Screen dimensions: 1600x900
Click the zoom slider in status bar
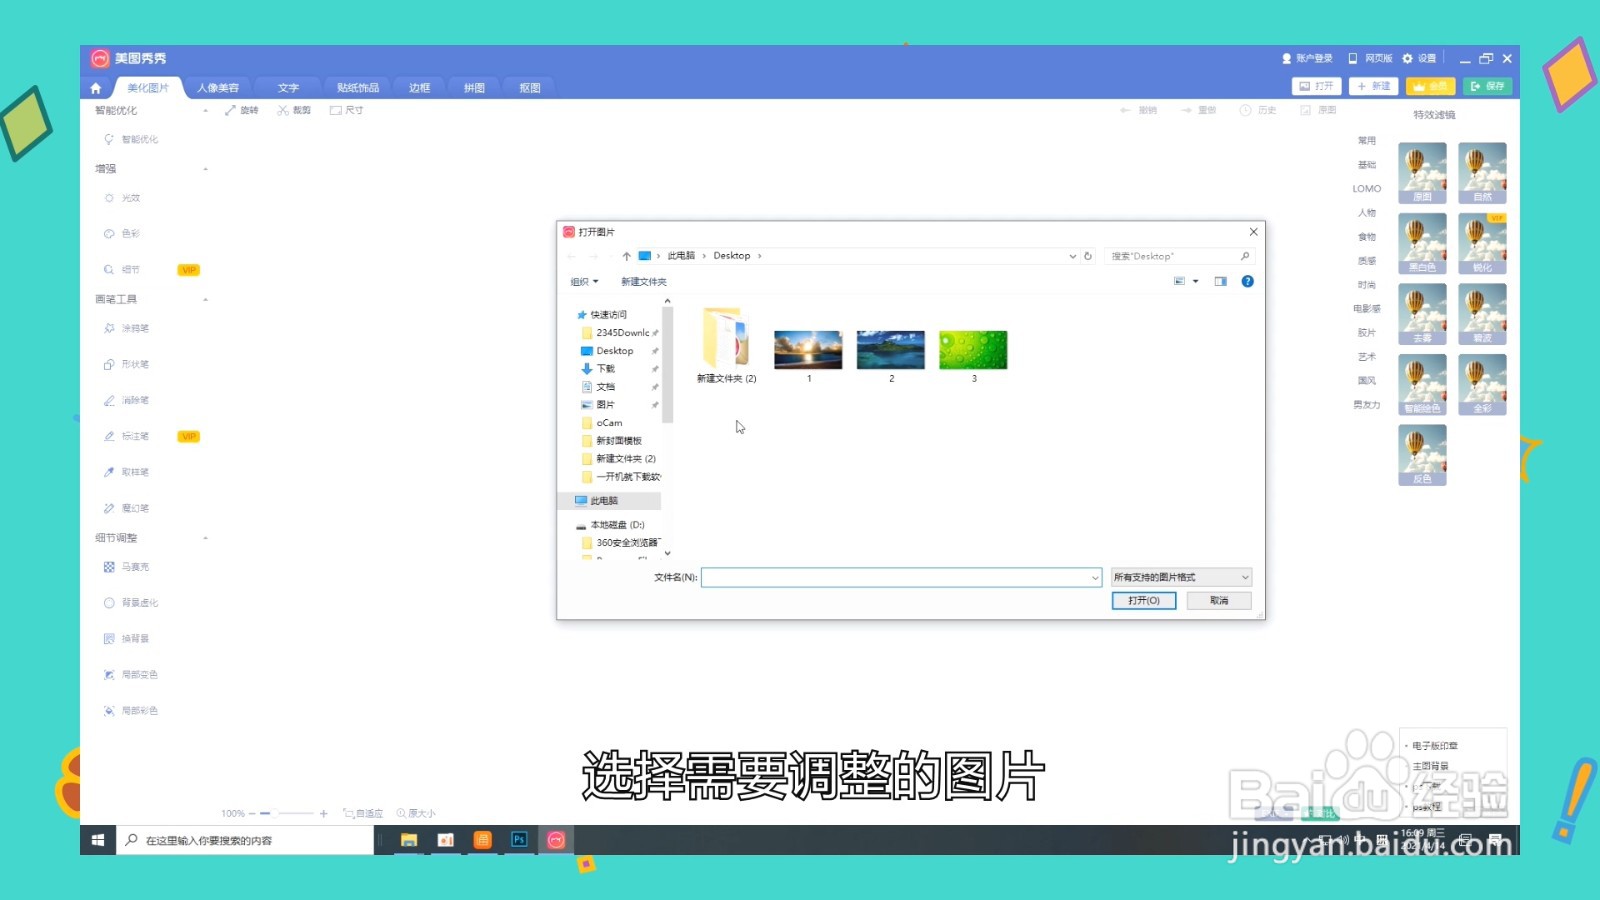click(x=287, y=813)
